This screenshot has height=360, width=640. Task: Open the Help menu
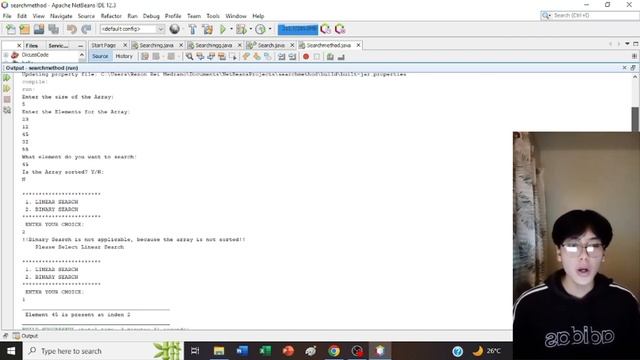(258, 16)
